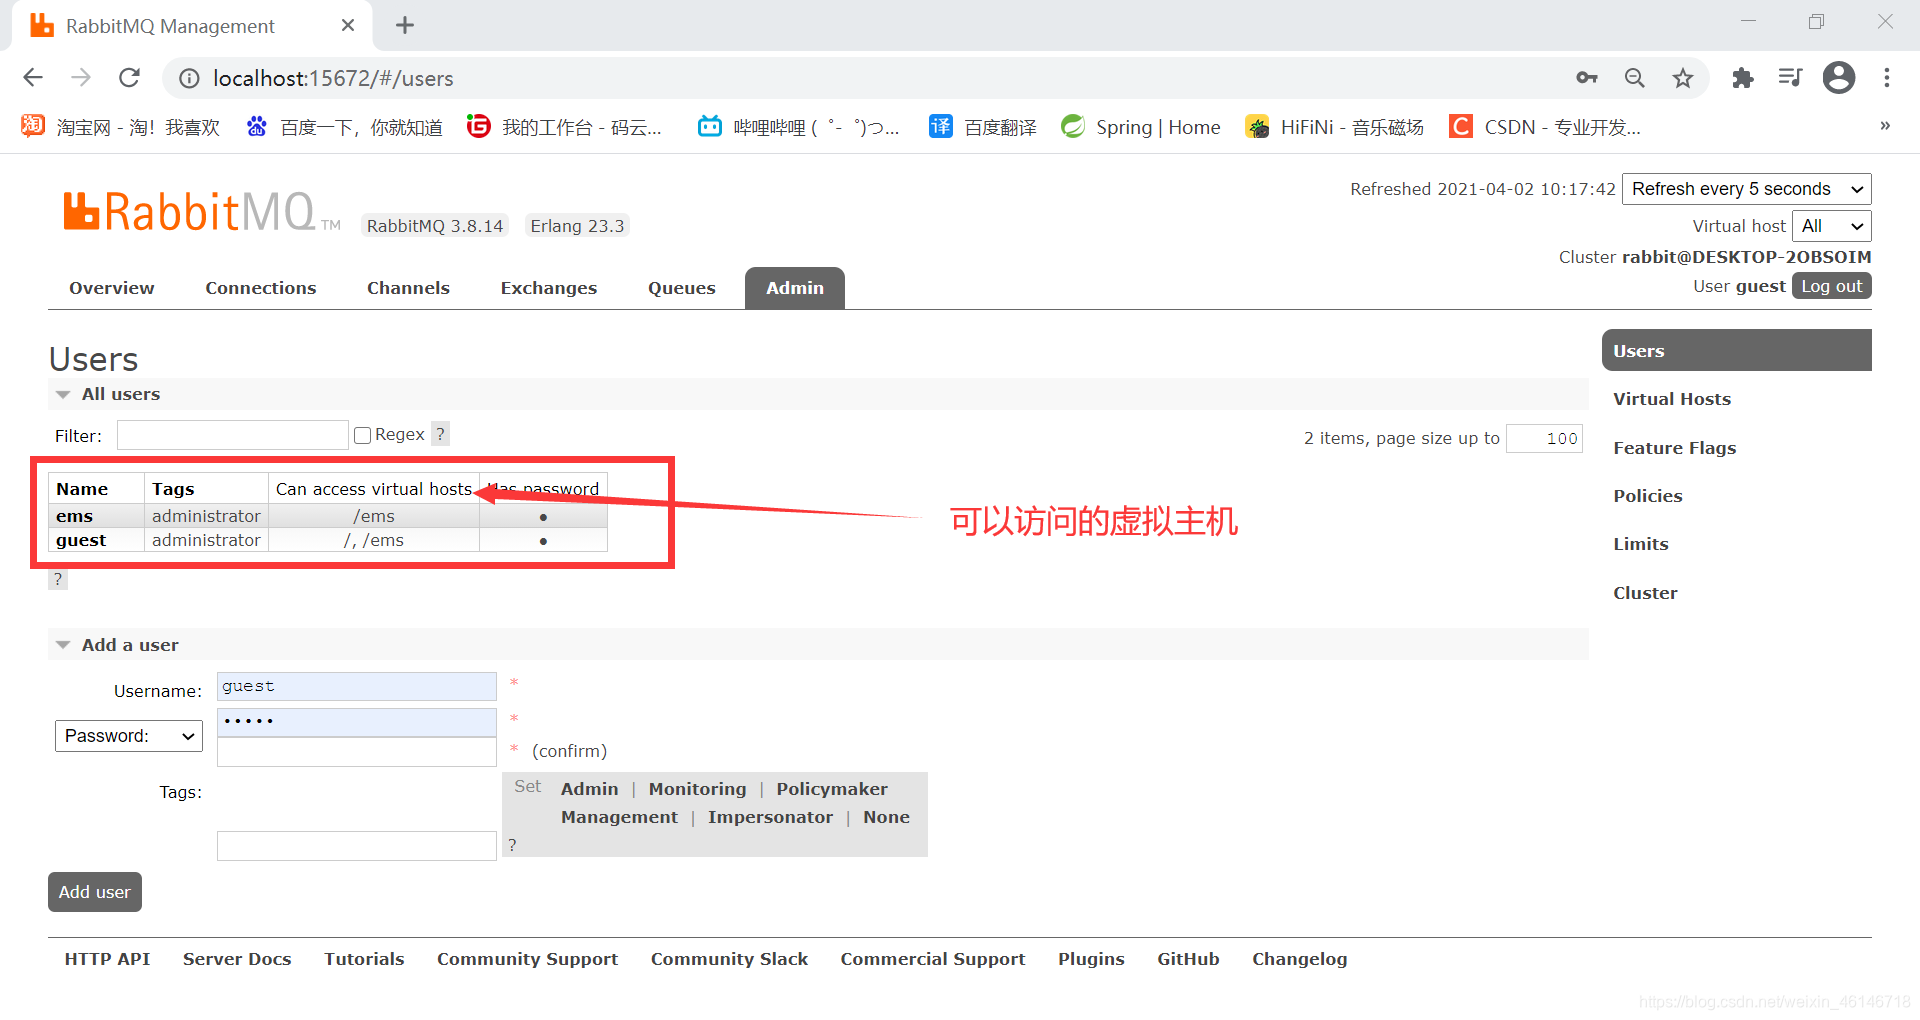Viewport: 1920px width, 1020px height.
Task: Select the Admin tab
Action: pos(795,288)
